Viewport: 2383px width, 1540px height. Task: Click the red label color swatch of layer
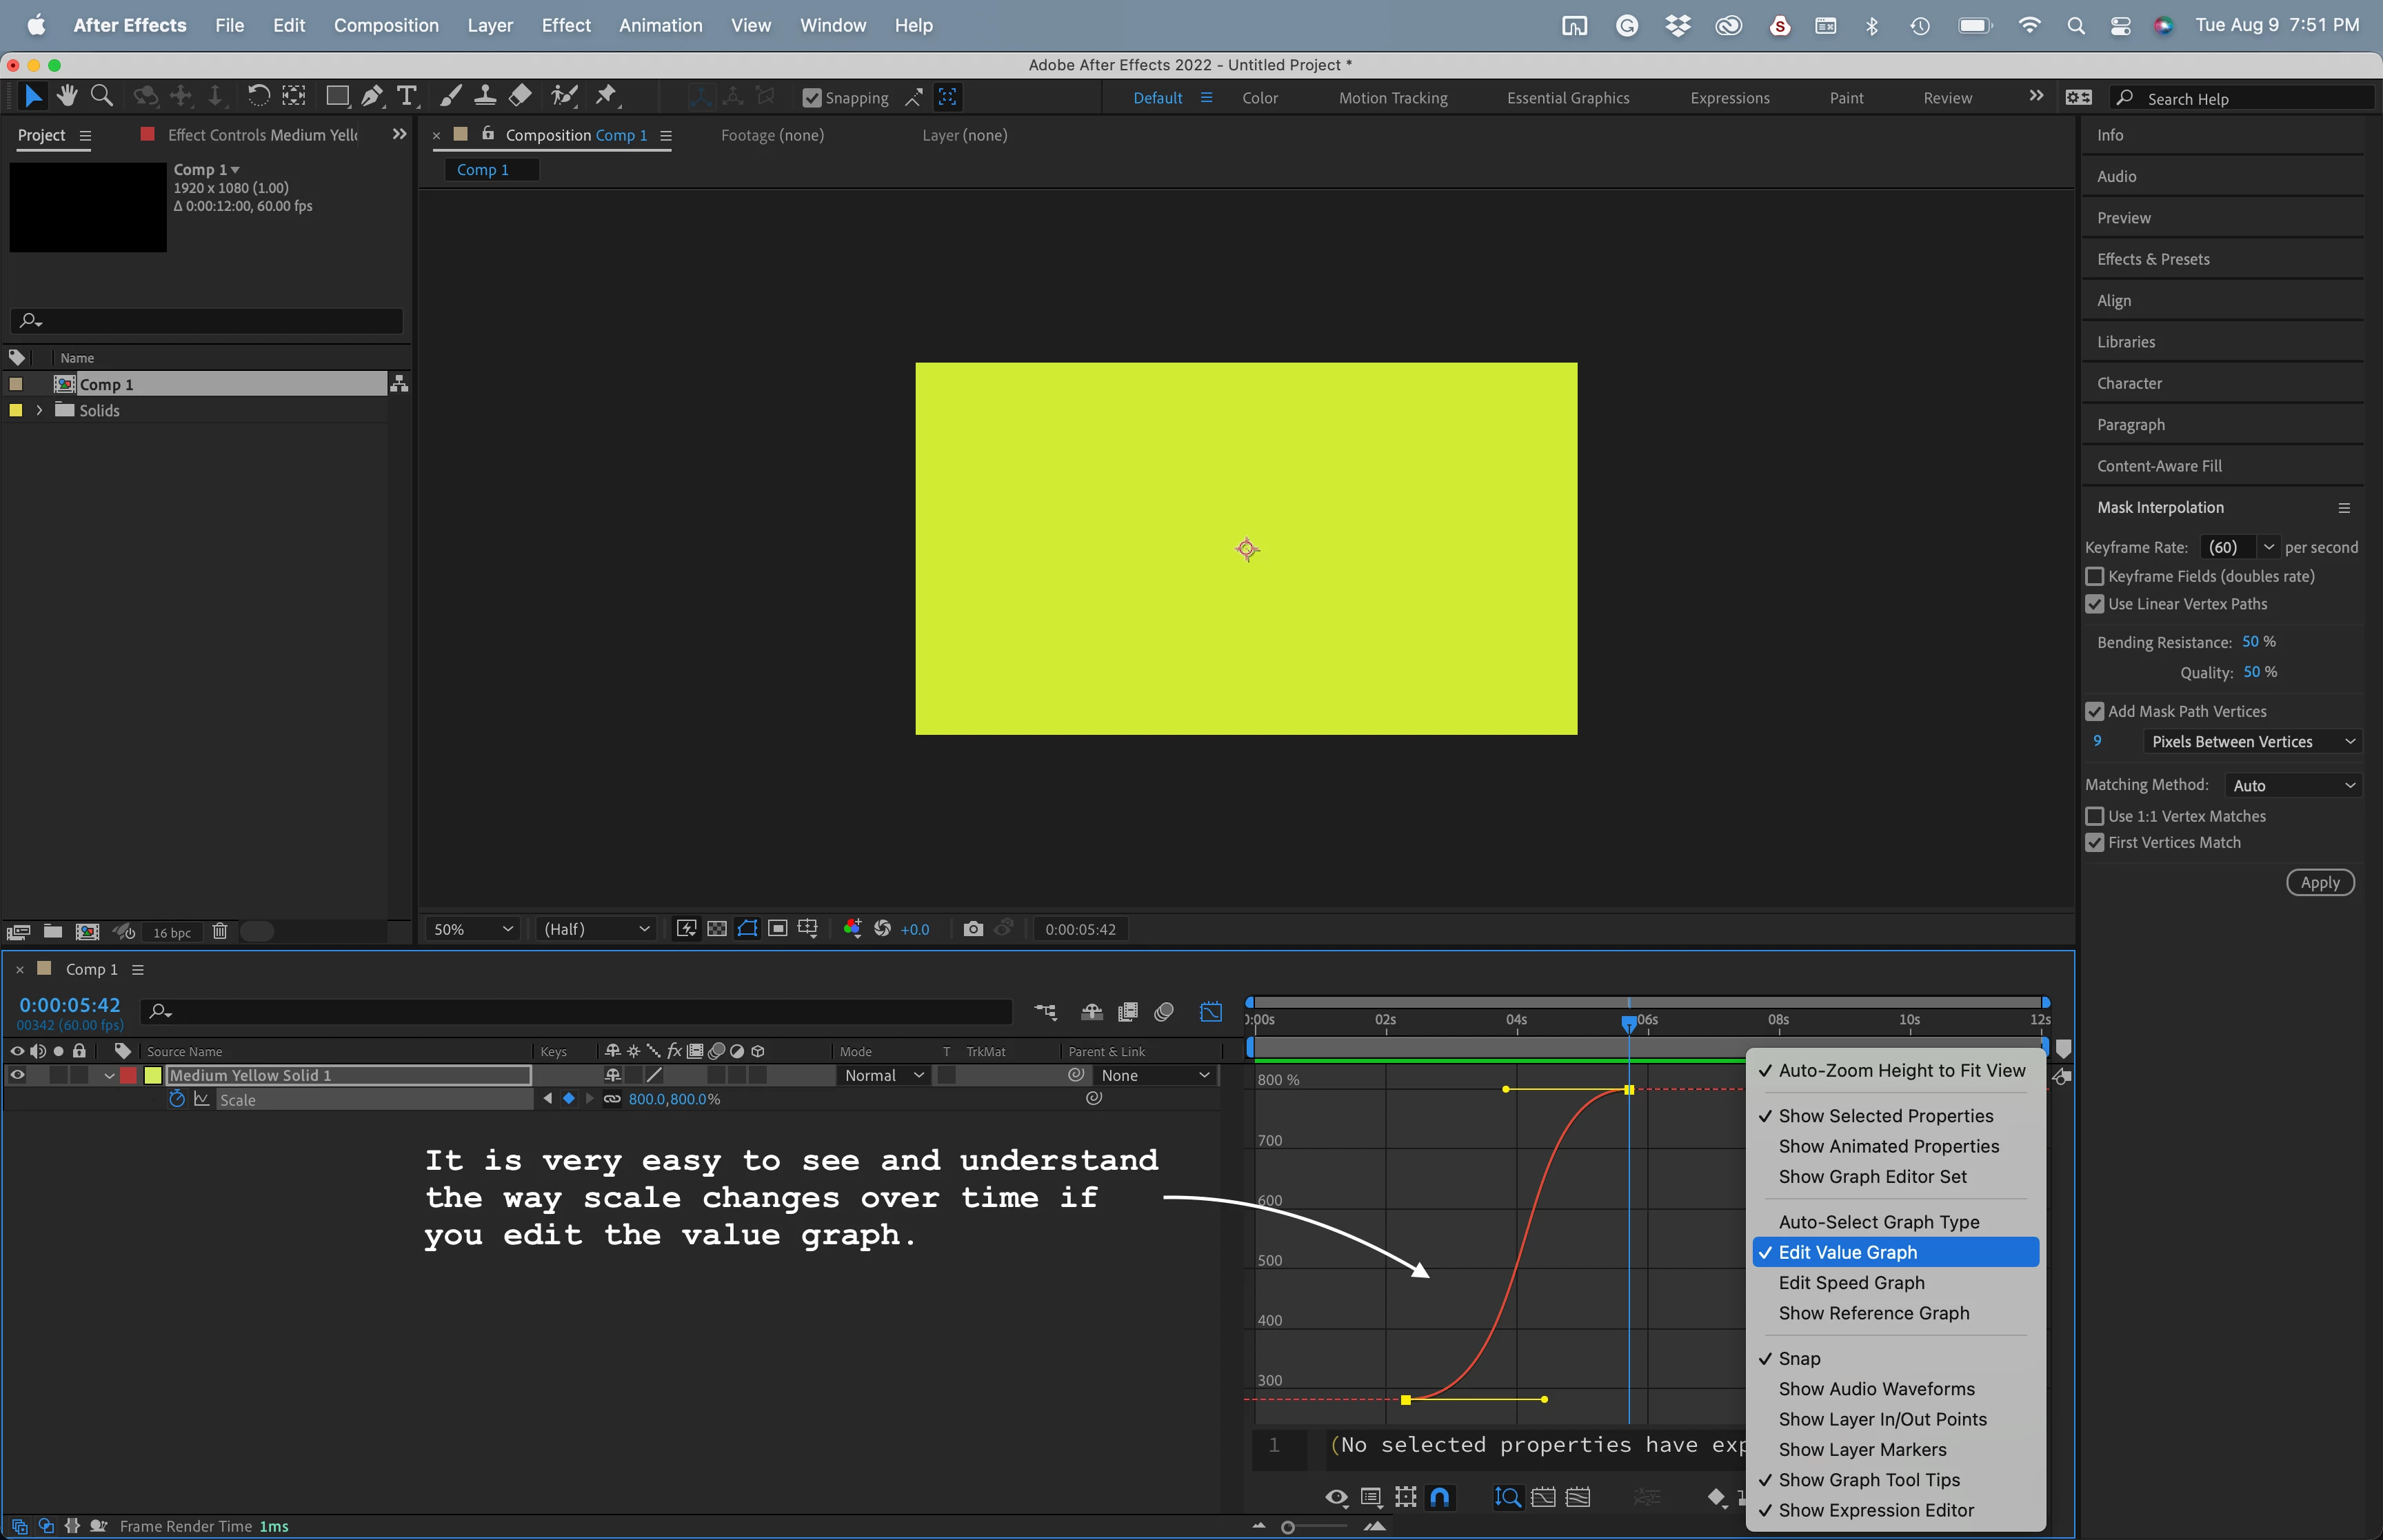[x=128, y=1075]
